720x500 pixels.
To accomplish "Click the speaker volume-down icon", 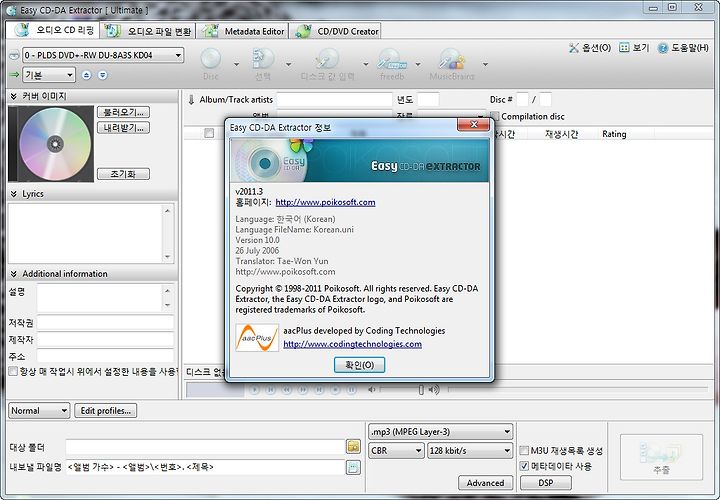I will (371, 389).
